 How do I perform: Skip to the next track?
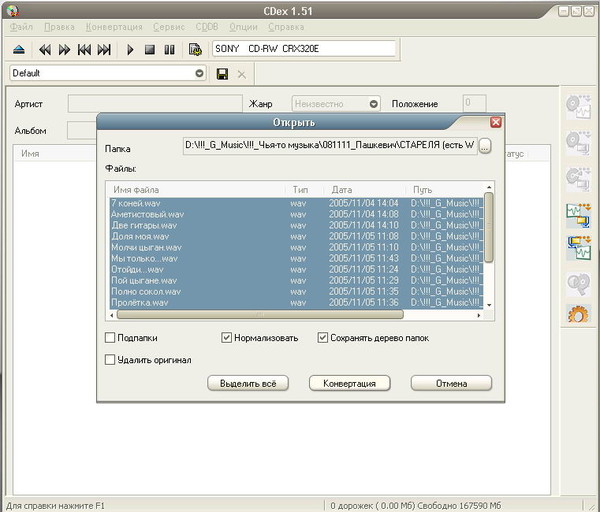point(104,49)
